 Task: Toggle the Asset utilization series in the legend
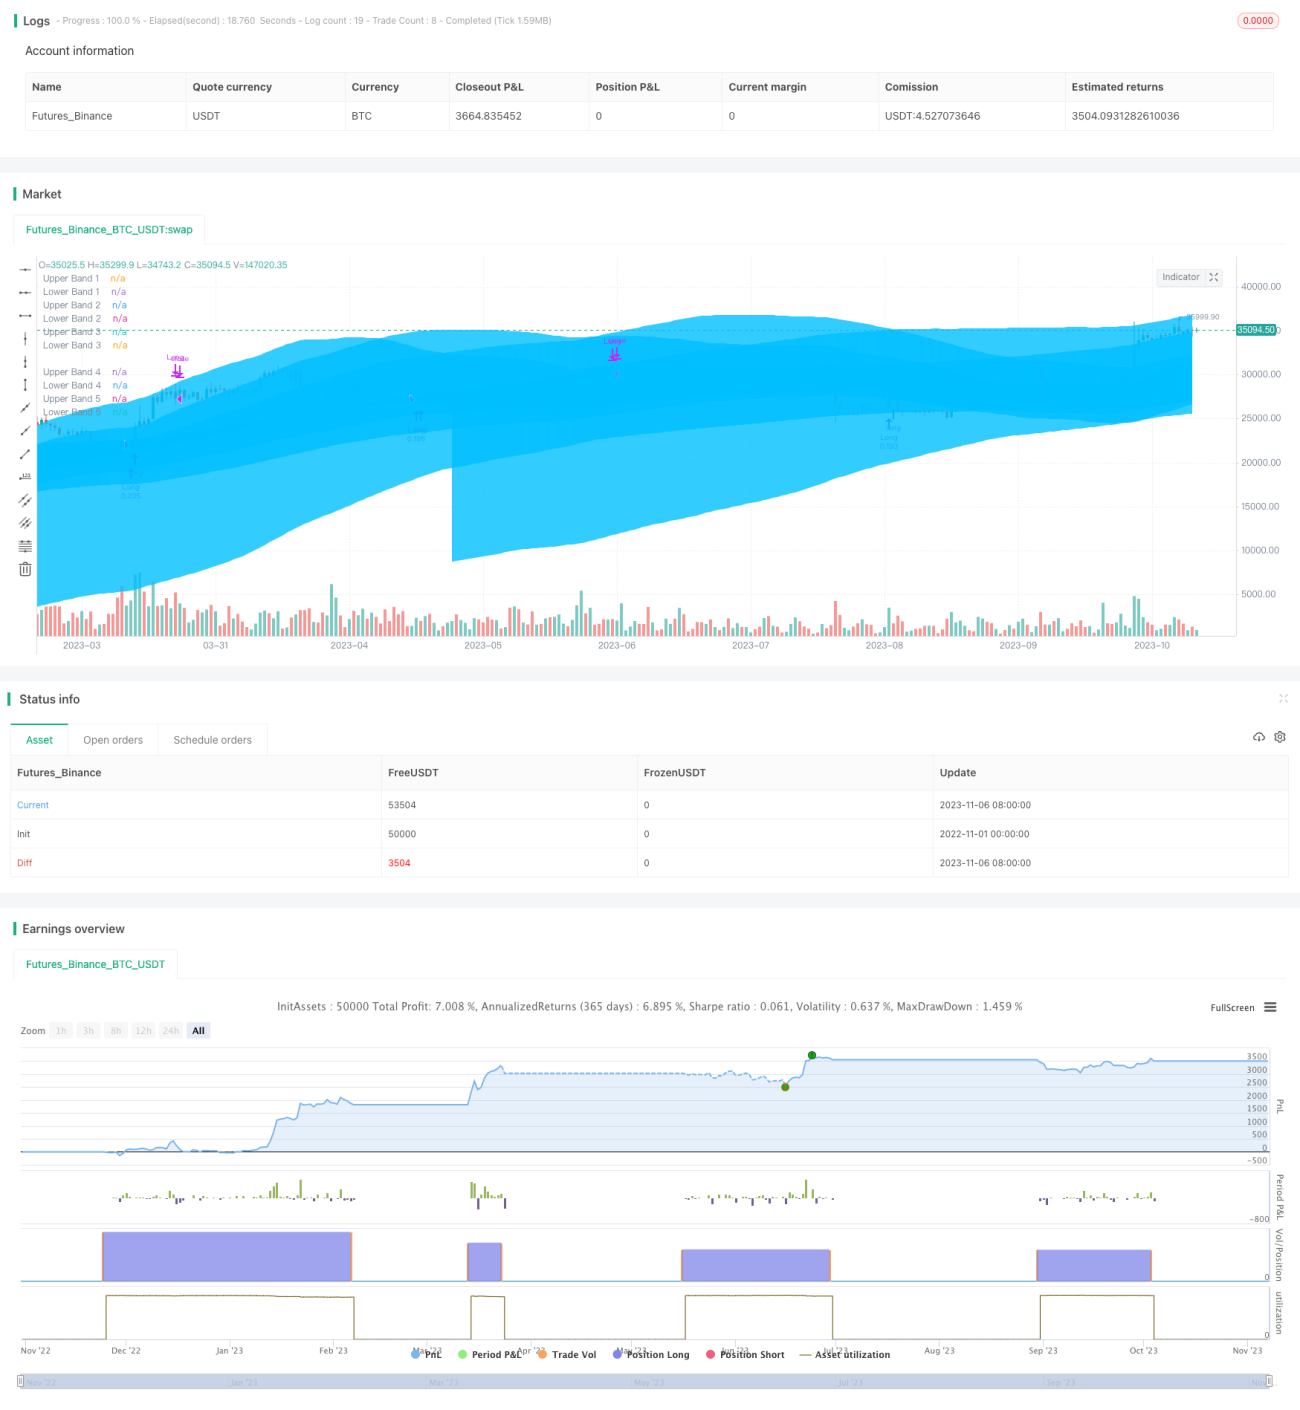pos(845,1354)
